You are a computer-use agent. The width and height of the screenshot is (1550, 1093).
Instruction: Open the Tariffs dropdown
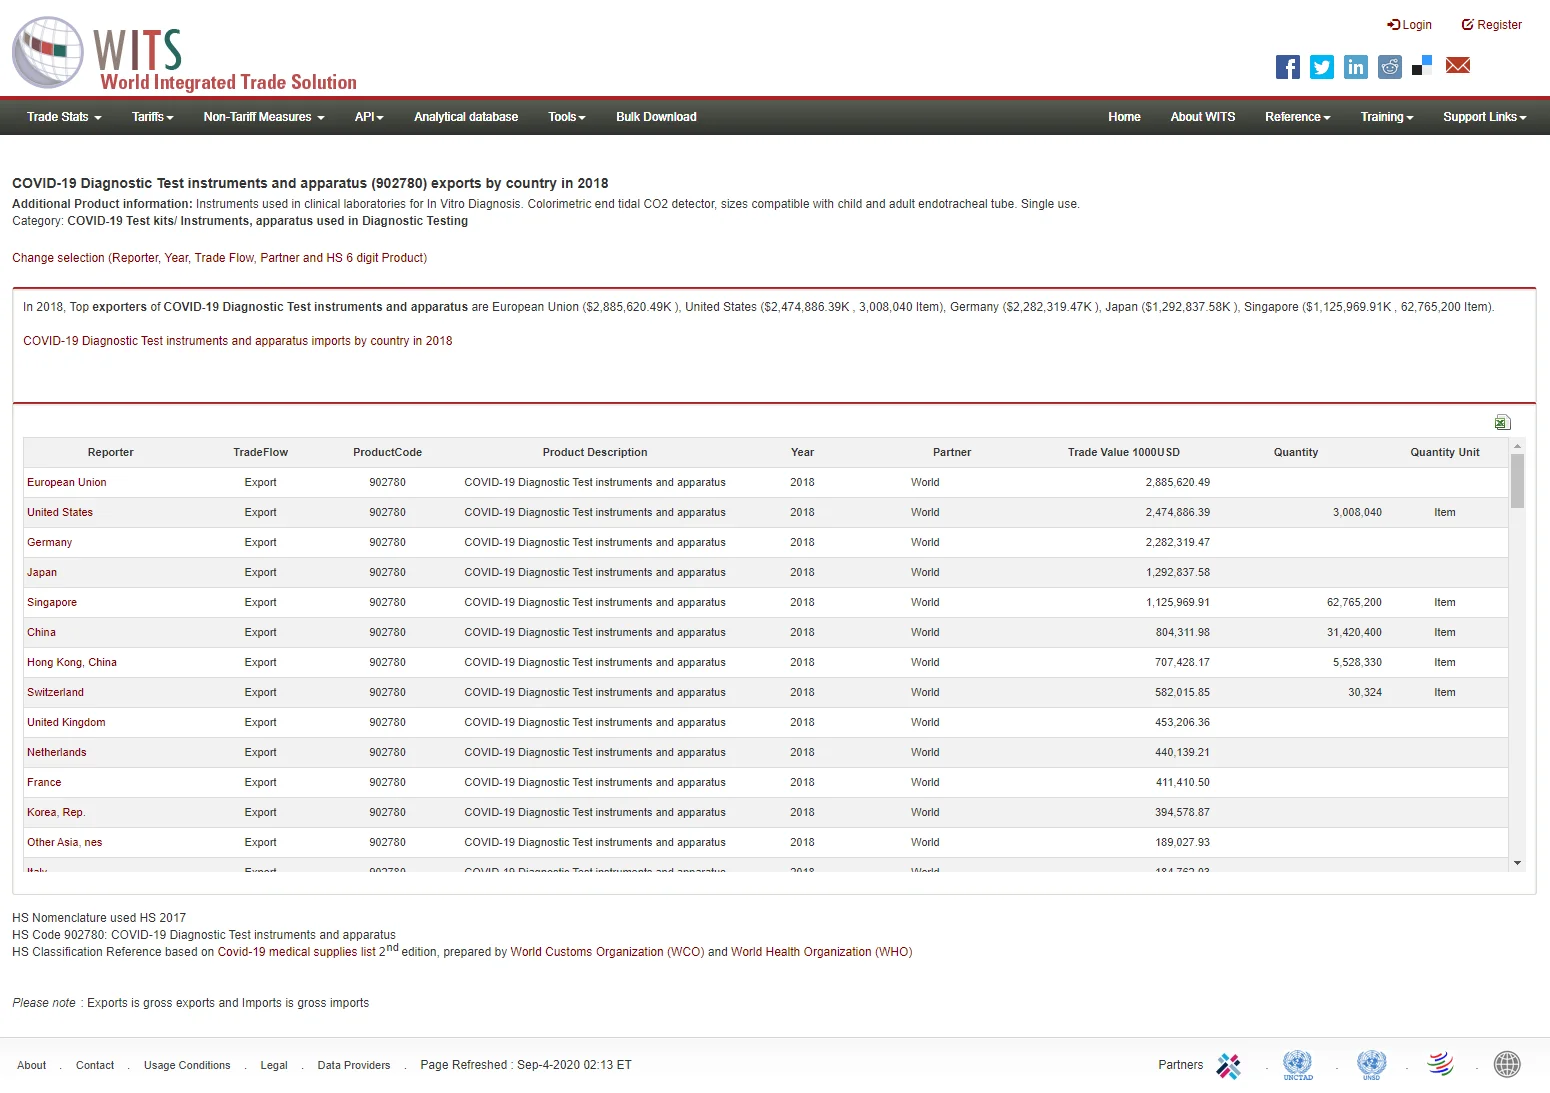(x=152, y=117)
